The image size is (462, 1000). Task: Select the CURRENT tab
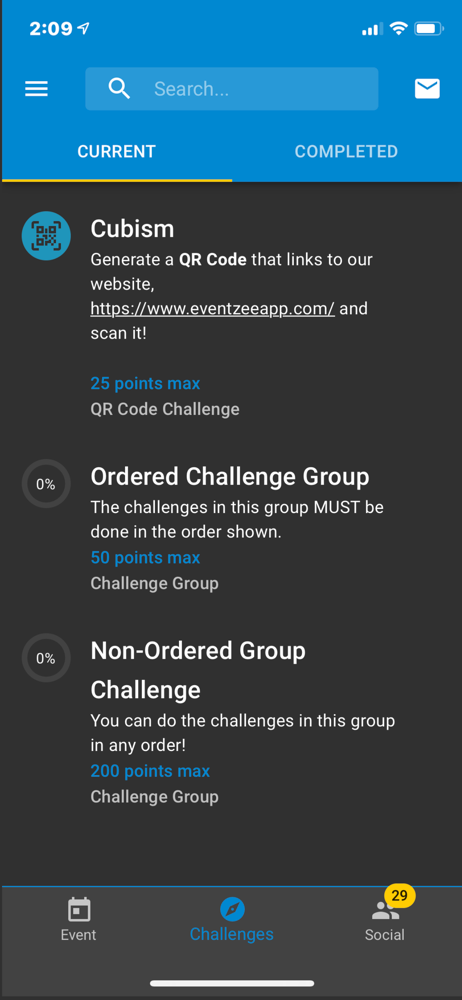(x=117, y=151)
